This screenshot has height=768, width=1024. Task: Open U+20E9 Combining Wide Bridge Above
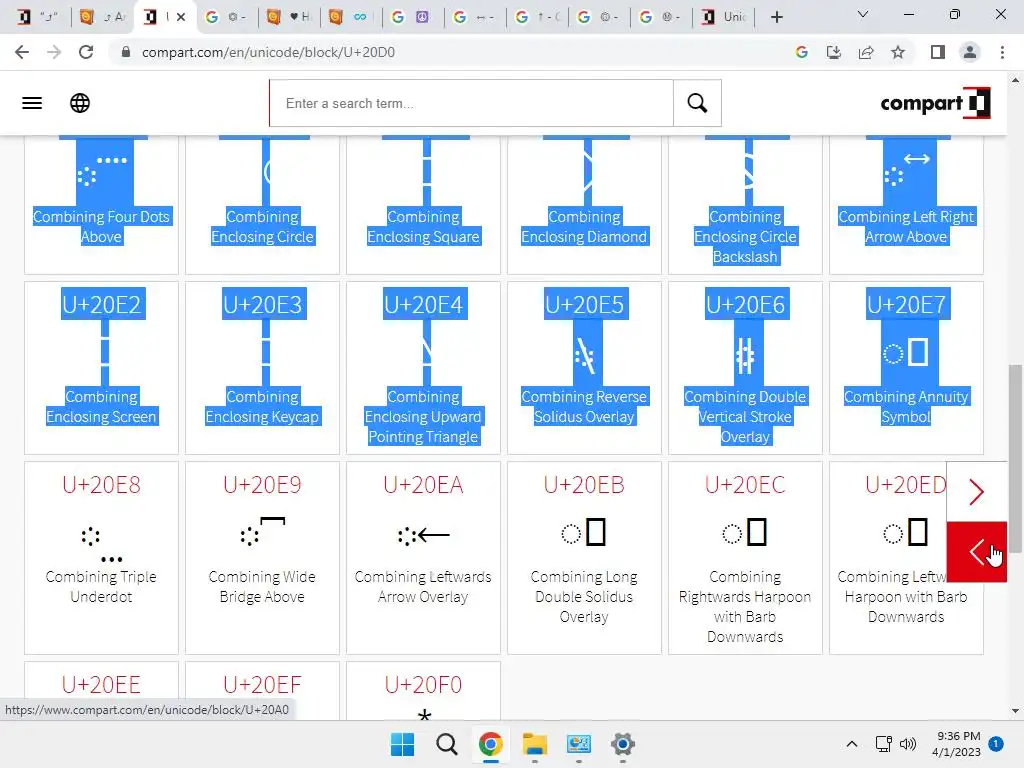click(x=262, y=558)
